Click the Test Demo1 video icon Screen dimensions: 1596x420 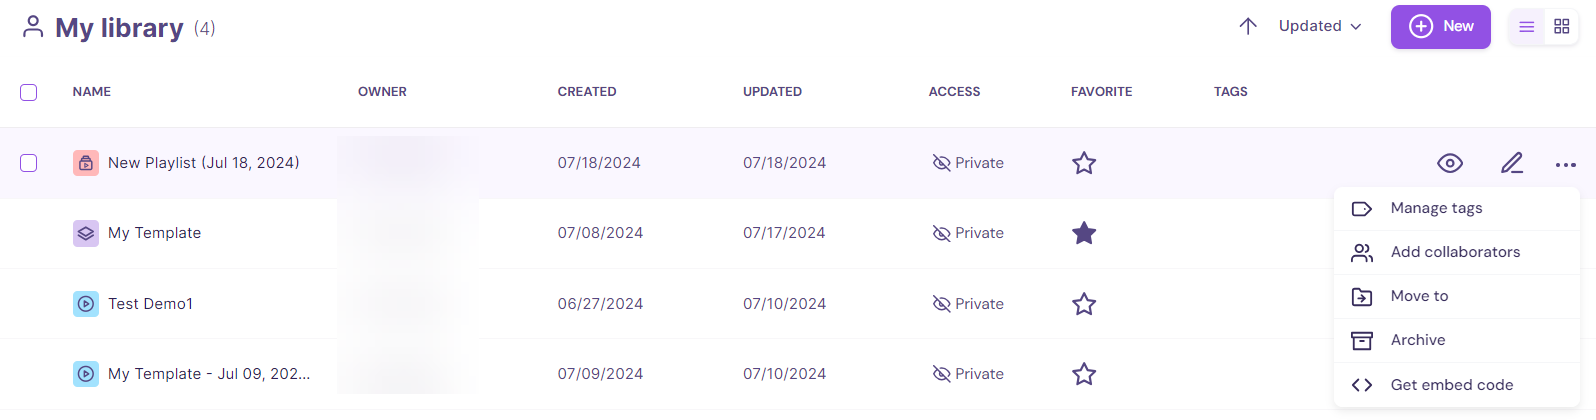(x=86, y=304)
